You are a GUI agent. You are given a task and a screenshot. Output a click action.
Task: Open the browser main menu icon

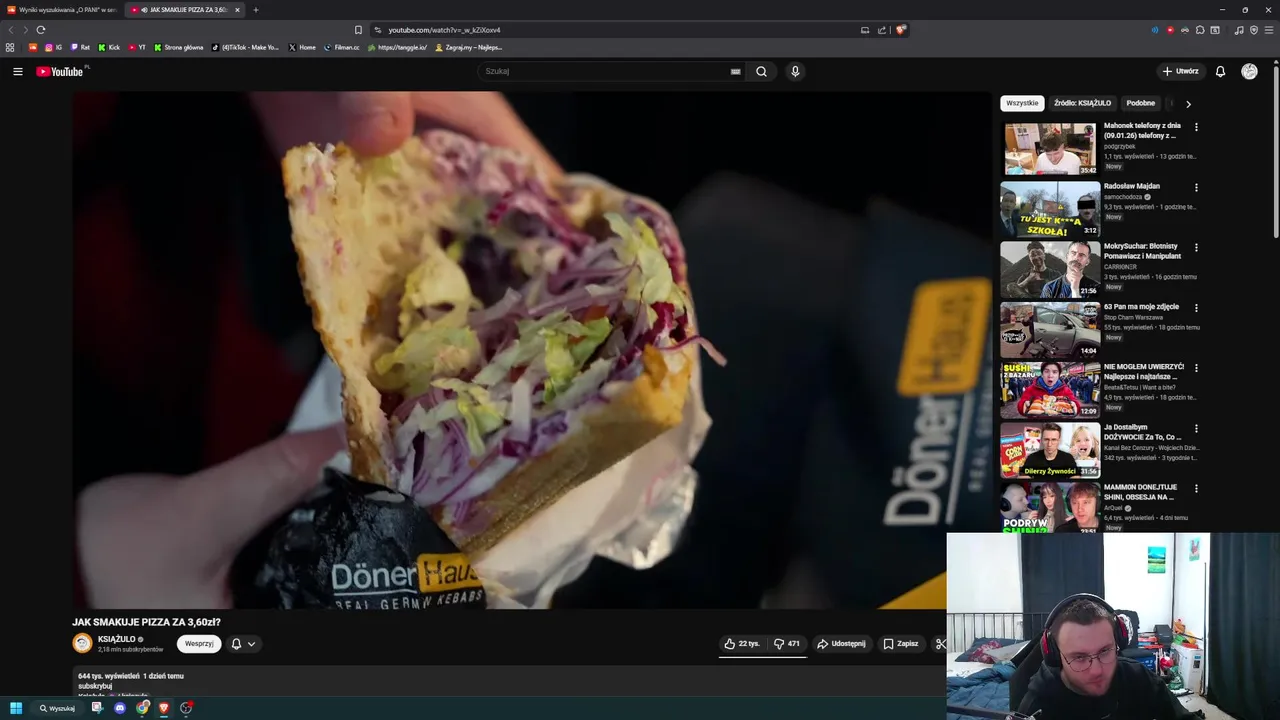(x=1269, y=30)
